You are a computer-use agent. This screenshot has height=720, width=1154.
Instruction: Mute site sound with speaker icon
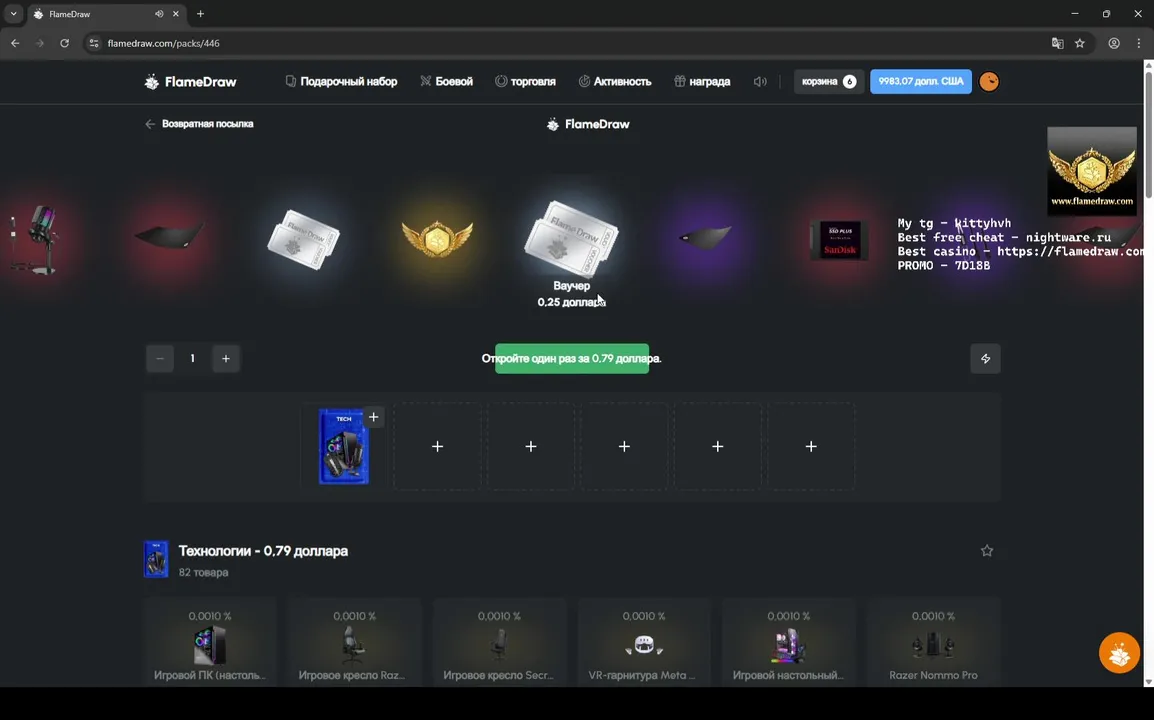760,82
